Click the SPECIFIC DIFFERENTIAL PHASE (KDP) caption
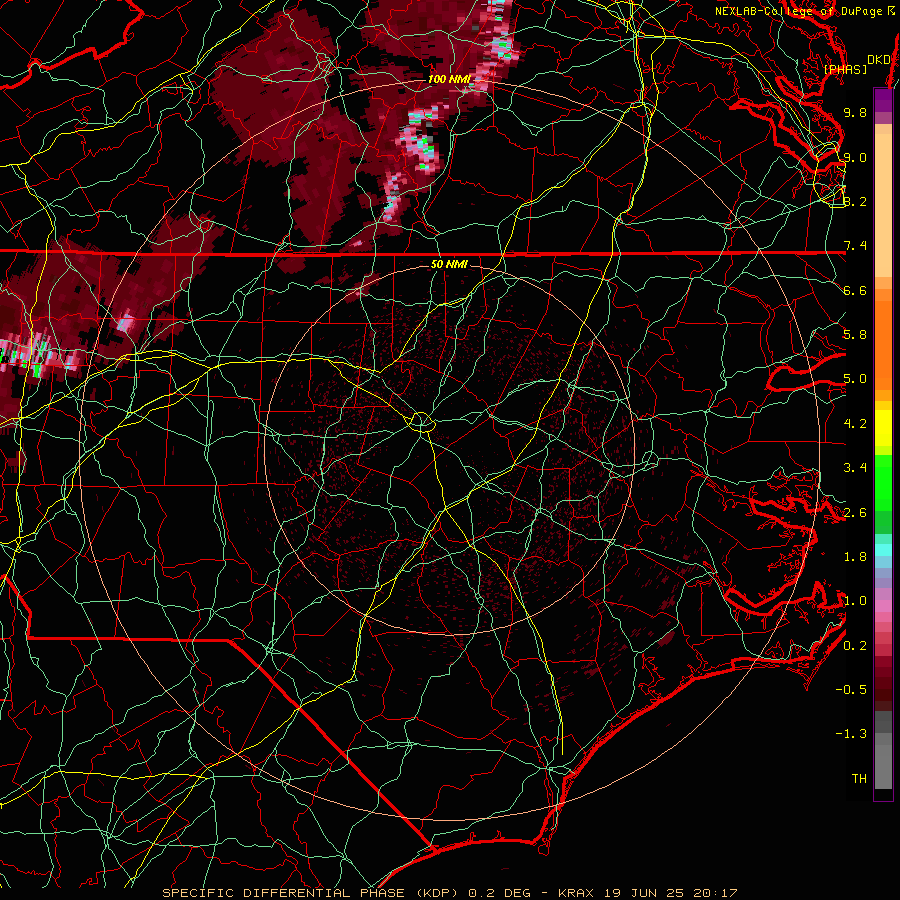 click(312, 893)
